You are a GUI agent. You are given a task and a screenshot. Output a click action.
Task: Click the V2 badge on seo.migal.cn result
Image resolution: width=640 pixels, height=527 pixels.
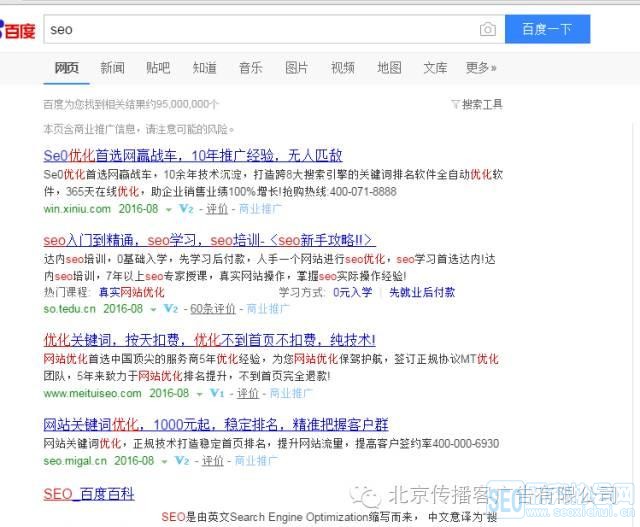click(x=182, y=460)
